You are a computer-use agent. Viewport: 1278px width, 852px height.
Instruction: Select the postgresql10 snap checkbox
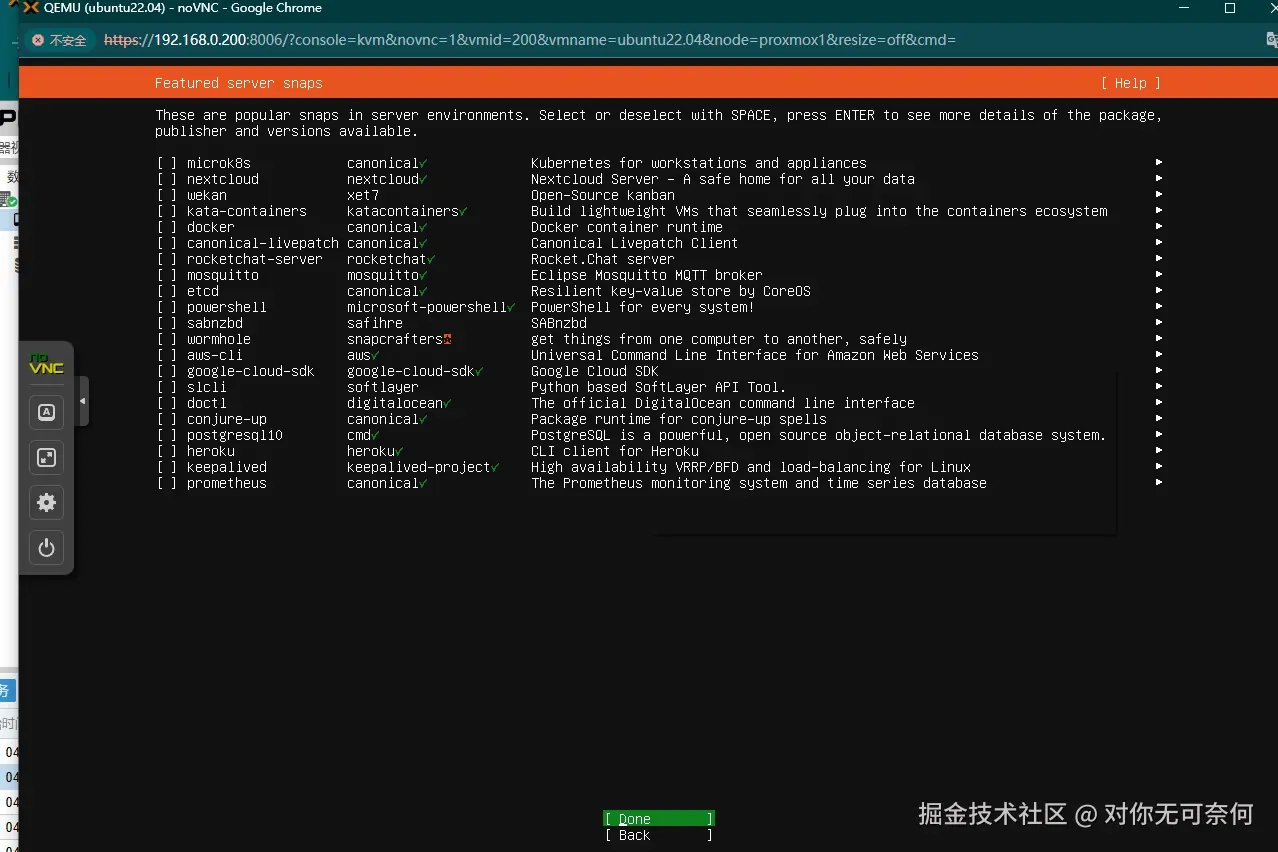(166, 435)
